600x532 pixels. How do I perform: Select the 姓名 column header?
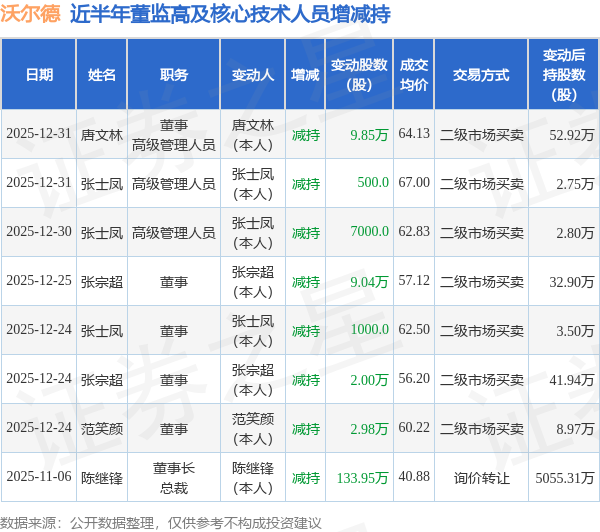pos(102,75)
